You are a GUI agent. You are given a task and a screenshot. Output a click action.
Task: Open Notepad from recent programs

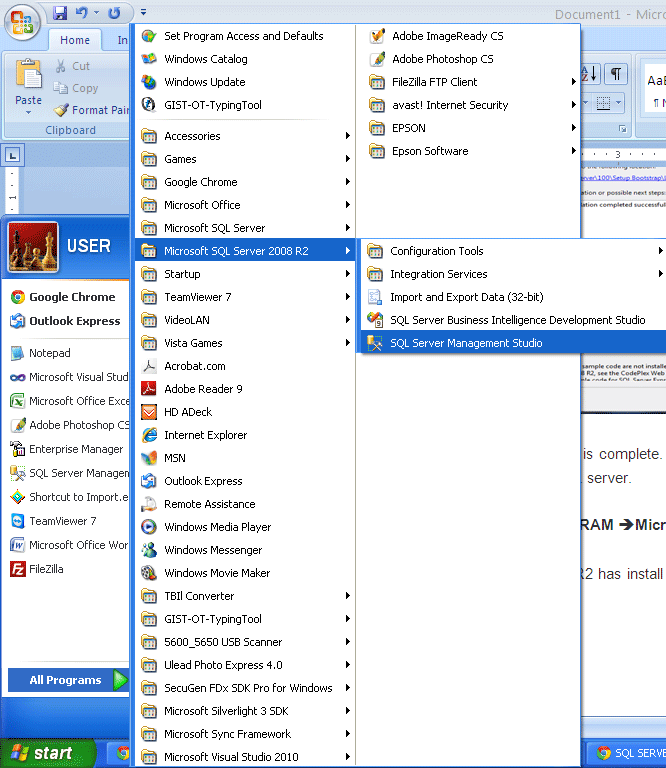(x=67, y=353)
